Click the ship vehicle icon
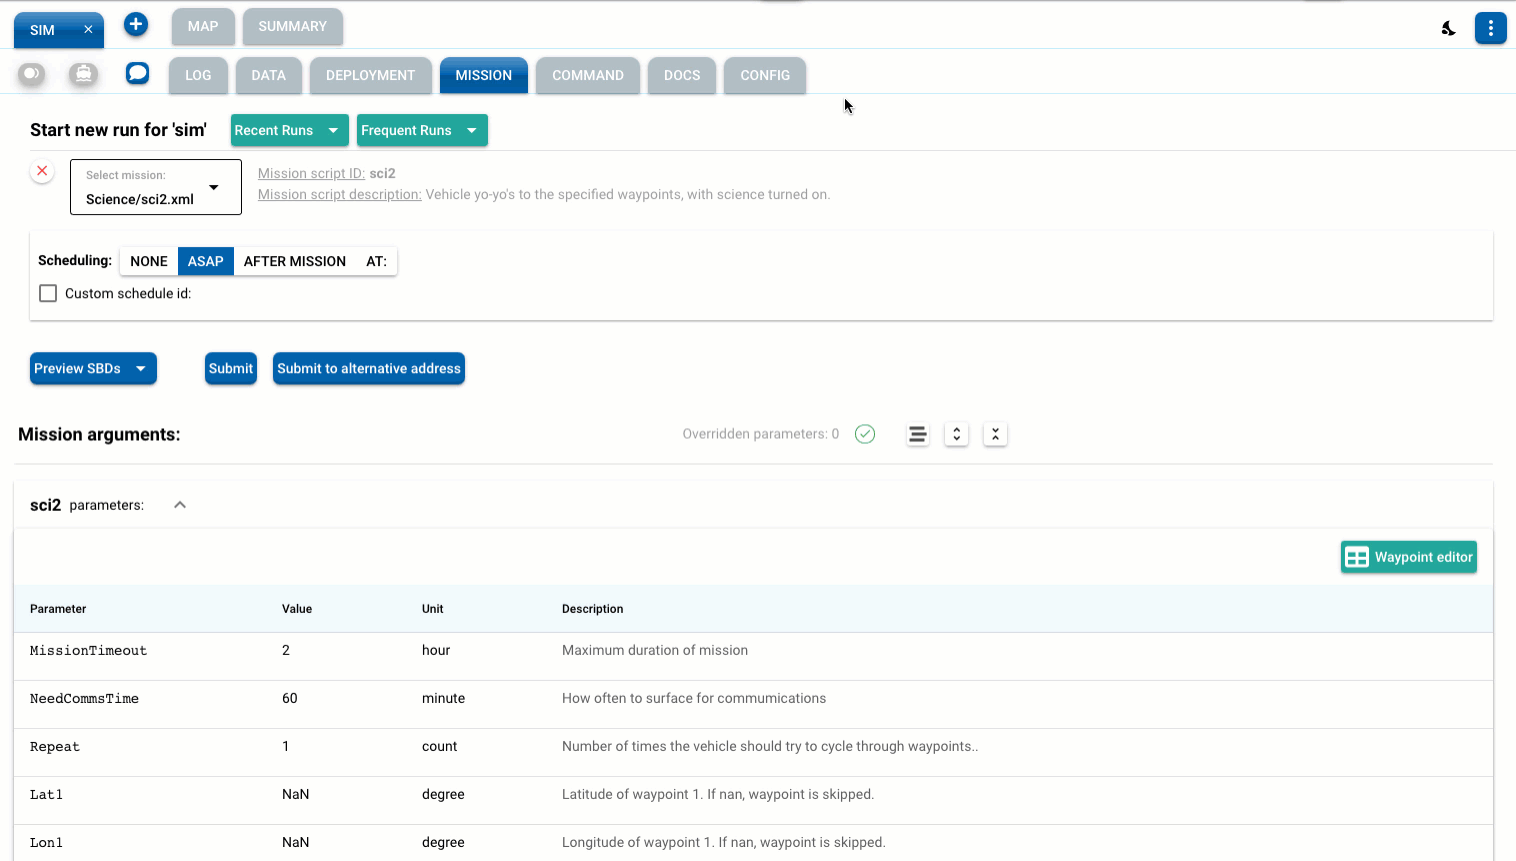Image resolution: width=1516 pixels, height=861 pixels. [x=84, y=74]
